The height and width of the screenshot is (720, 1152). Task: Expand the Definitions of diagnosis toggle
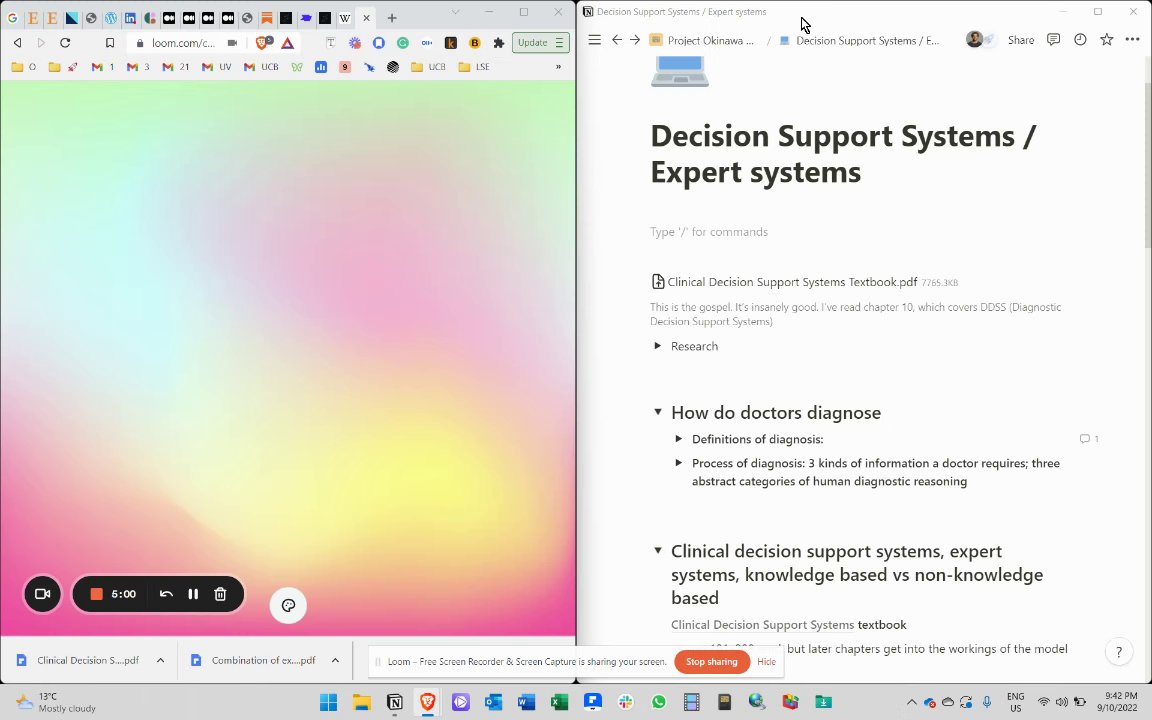pos(679,439)
